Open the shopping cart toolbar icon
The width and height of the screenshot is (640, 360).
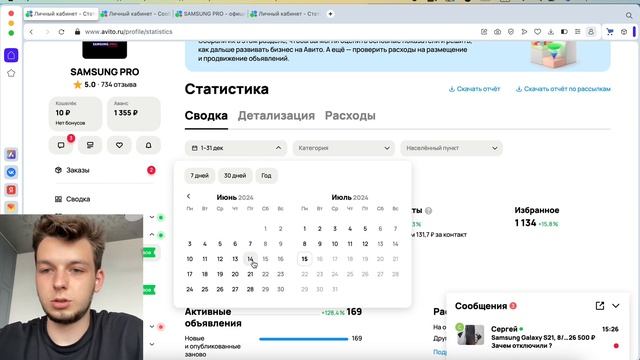click(x=610, y=32)
